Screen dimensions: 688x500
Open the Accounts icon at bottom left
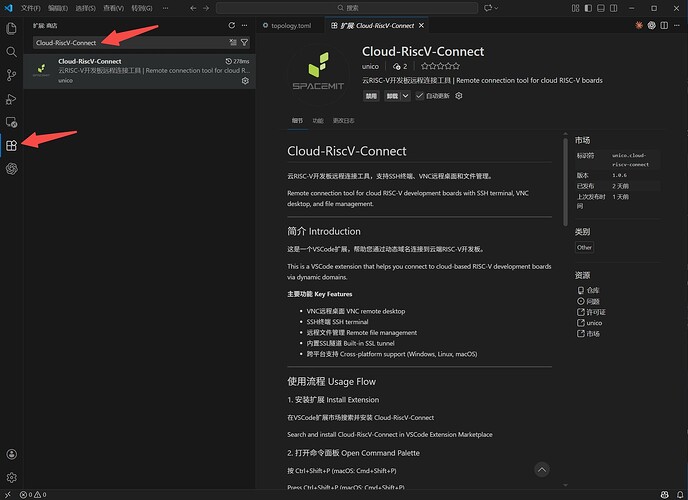(12, 455)
